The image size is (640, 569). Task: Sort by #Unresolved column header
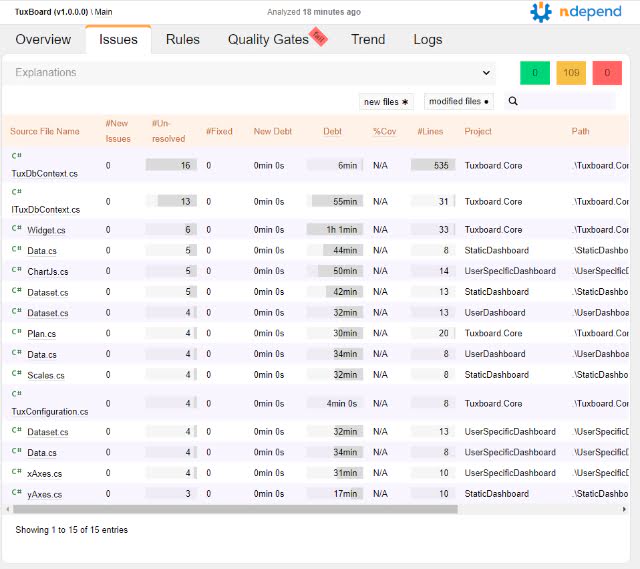coord(168,131)
